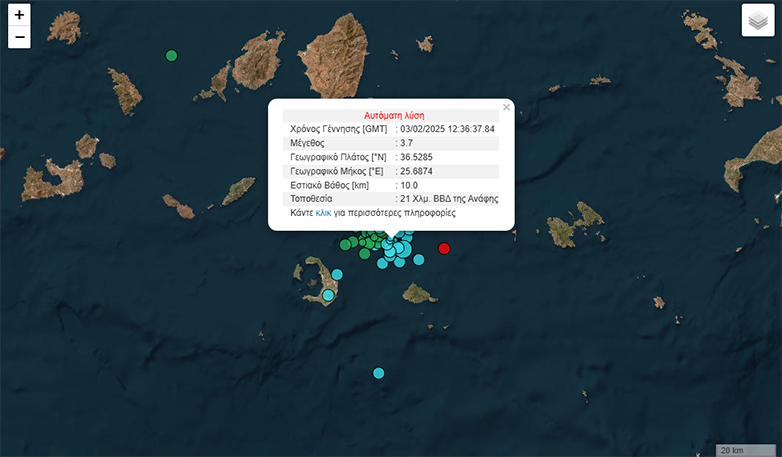Viewport: 782px width, 457px height.
Task: Click the 20 km scale bar
Action: [745, 449]
